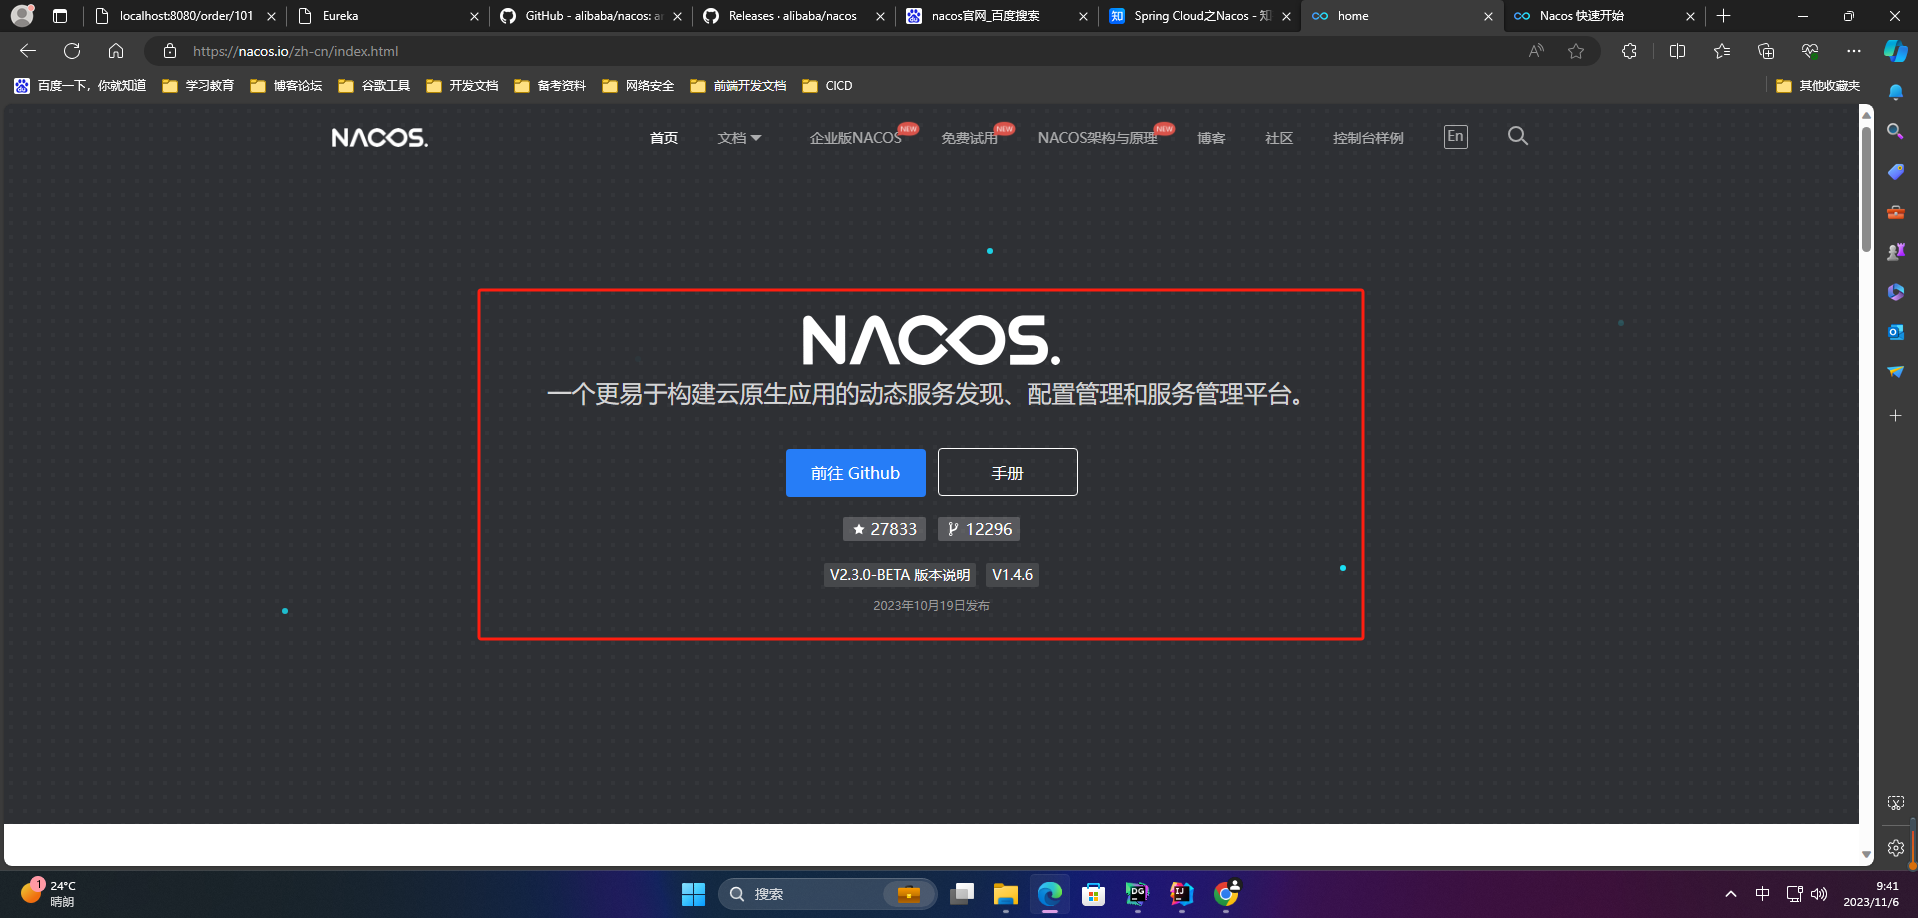Switch to Spring Cloud之Nacos tab

[x=1200, y=16]
